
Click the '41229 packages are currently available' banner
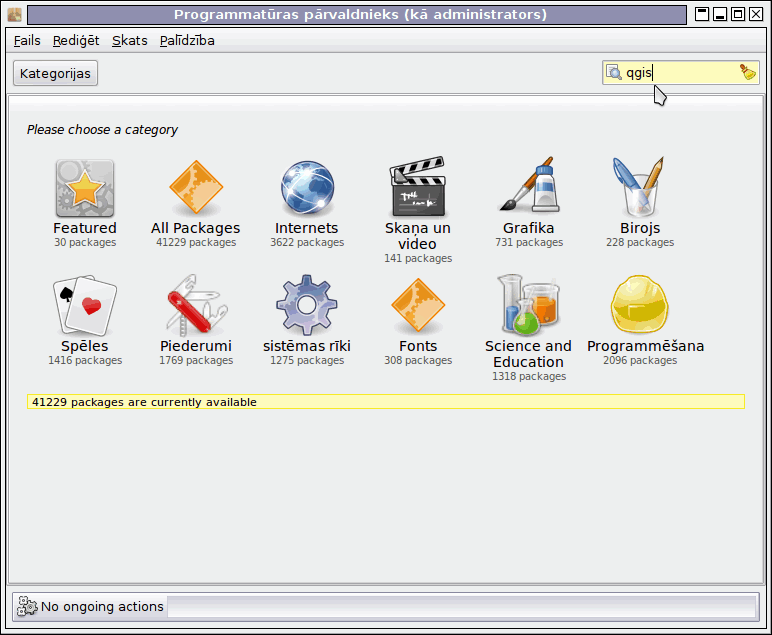point(386,402)
